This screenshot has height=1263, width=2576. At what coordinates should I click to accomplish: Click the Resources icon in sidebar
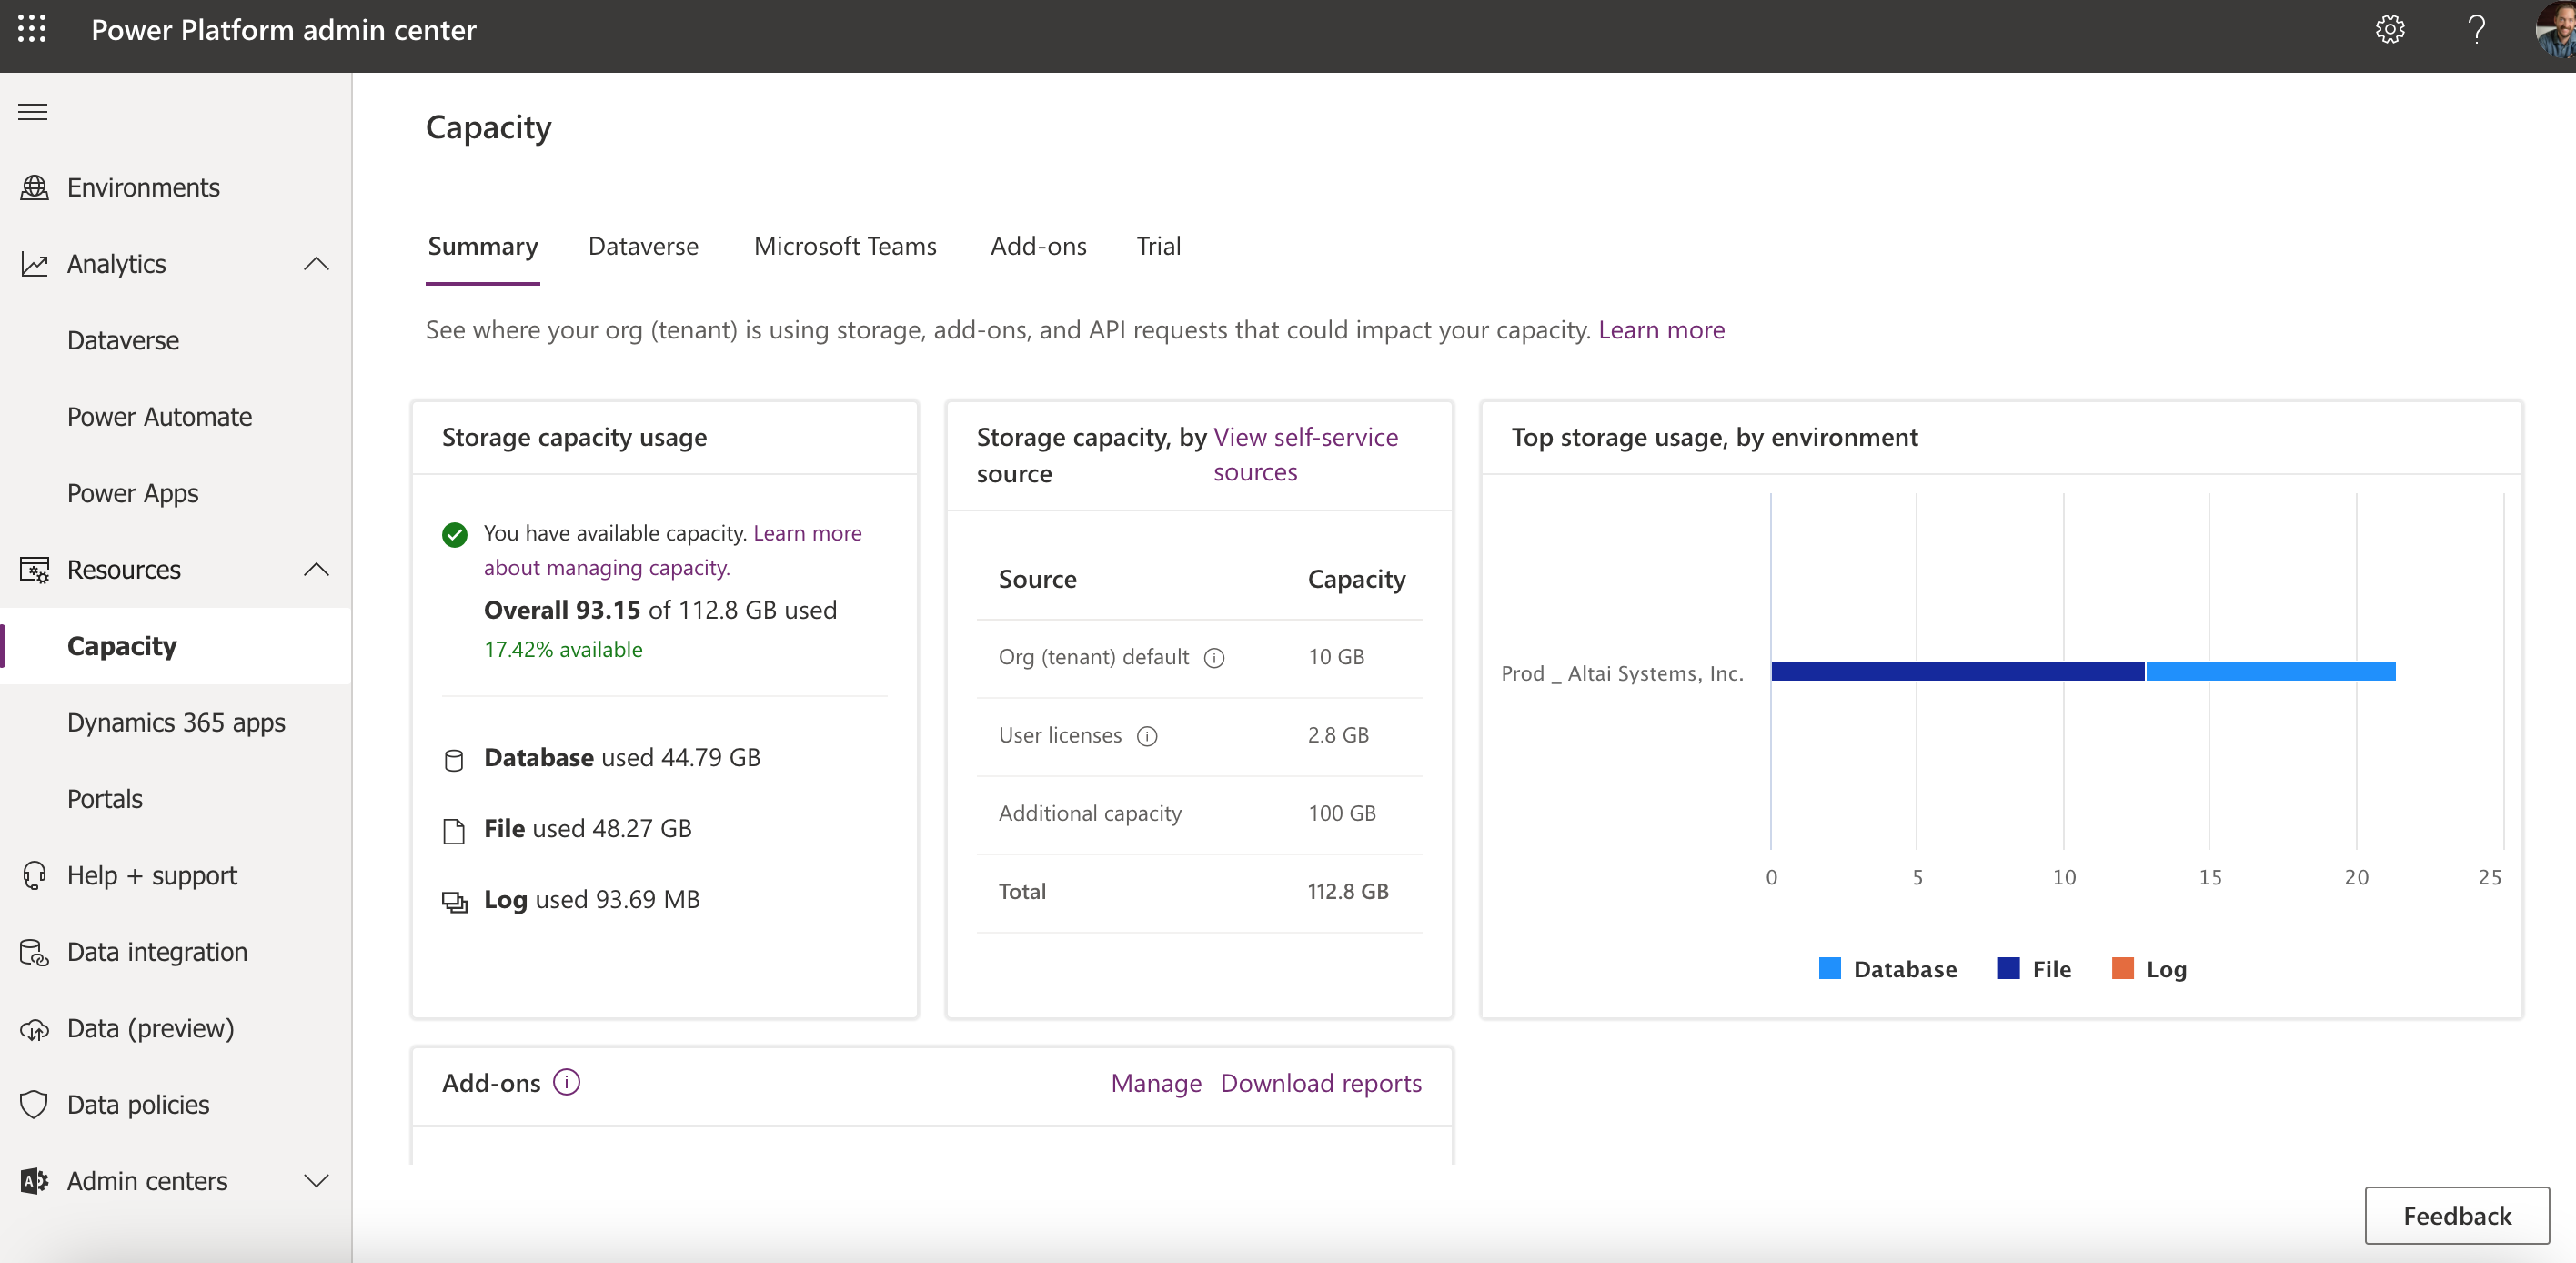click(x=35, y=570)
